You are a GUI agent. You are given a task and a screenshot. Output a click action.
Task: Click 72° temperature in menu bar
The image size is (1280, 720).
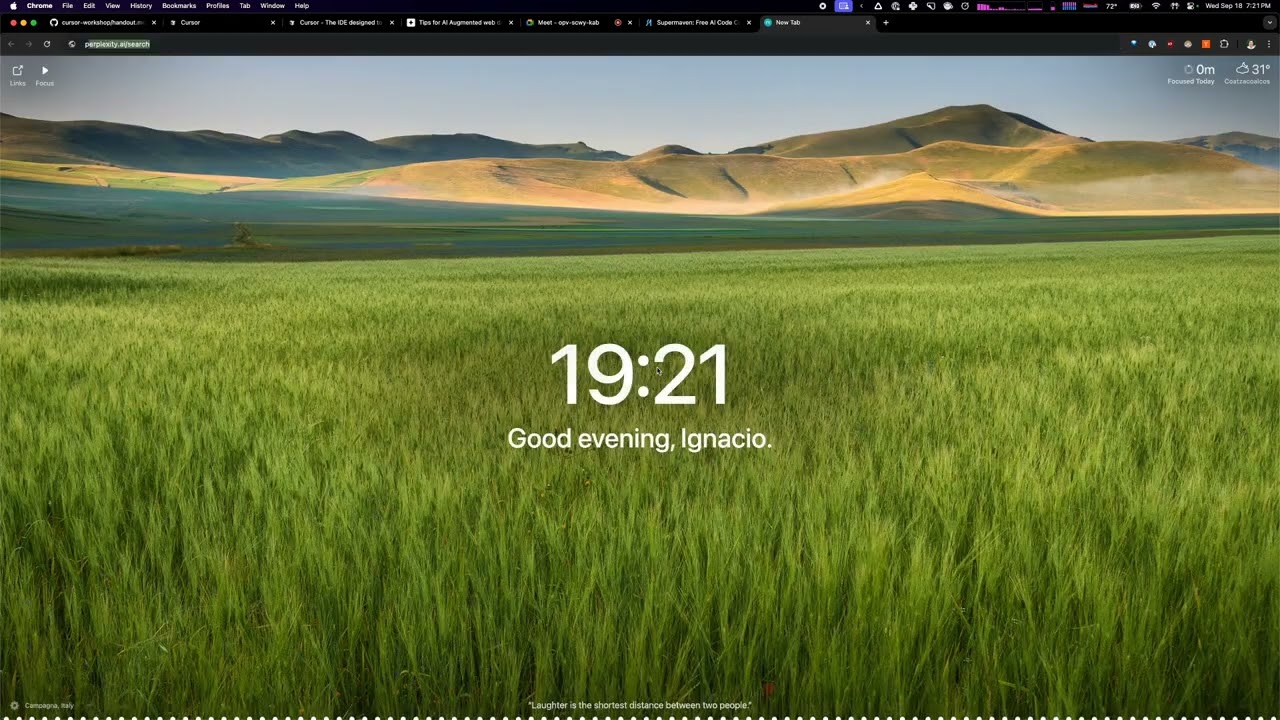(1112, 6)
